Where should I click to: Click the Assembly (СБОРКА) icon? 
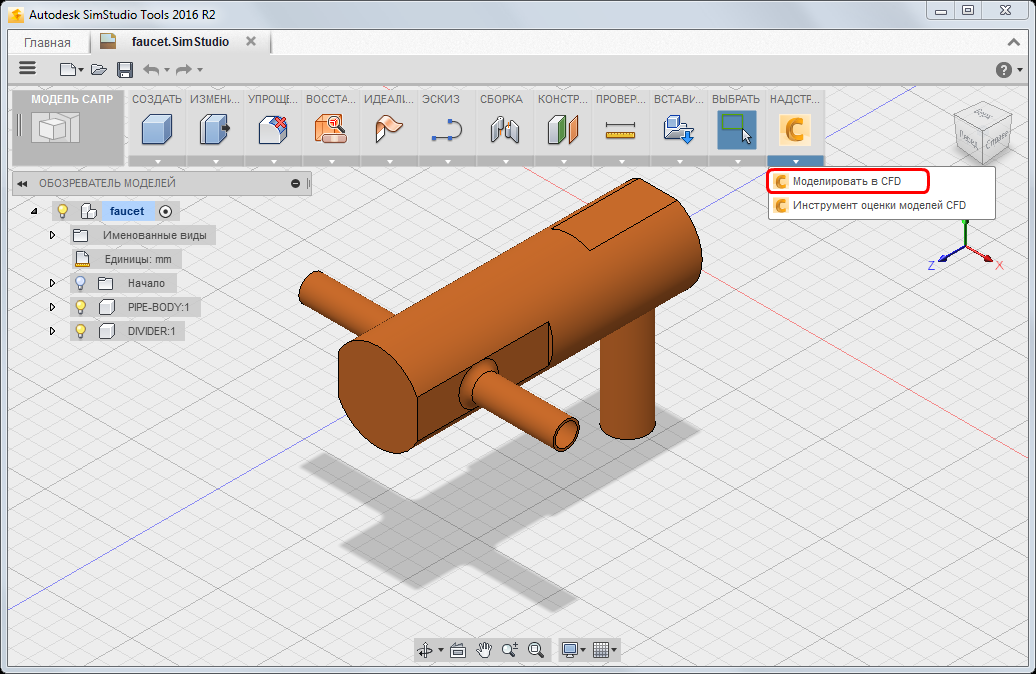tap(505, 129)
